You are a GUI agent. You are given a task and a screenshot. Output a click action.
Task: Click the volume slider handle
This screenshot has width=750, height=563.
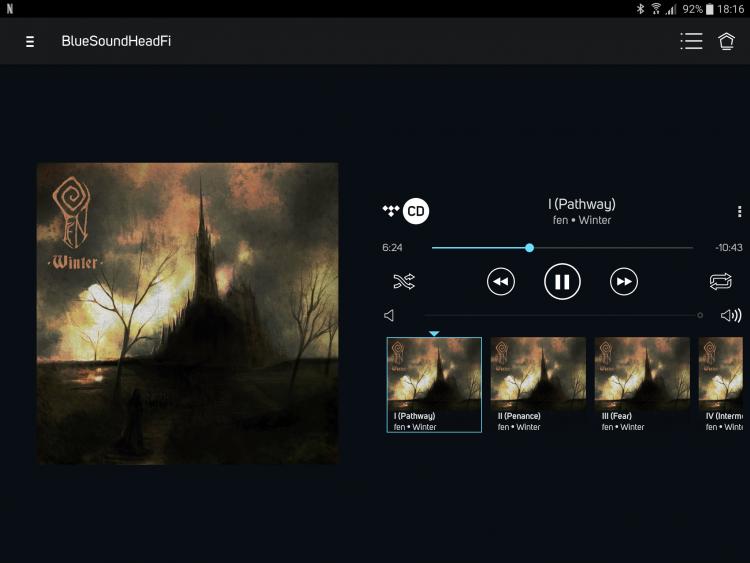tap(700, 315)
